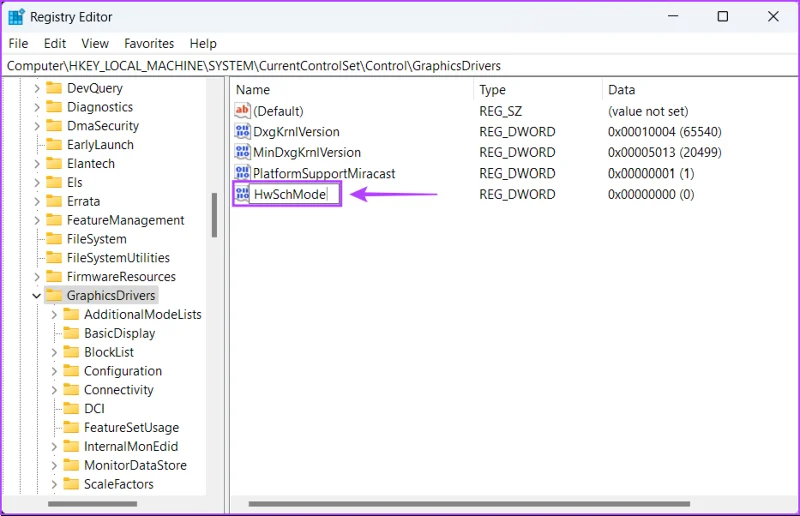Click the DCI folder icon
Screen dimensions: 800x516
click(71, 408)
